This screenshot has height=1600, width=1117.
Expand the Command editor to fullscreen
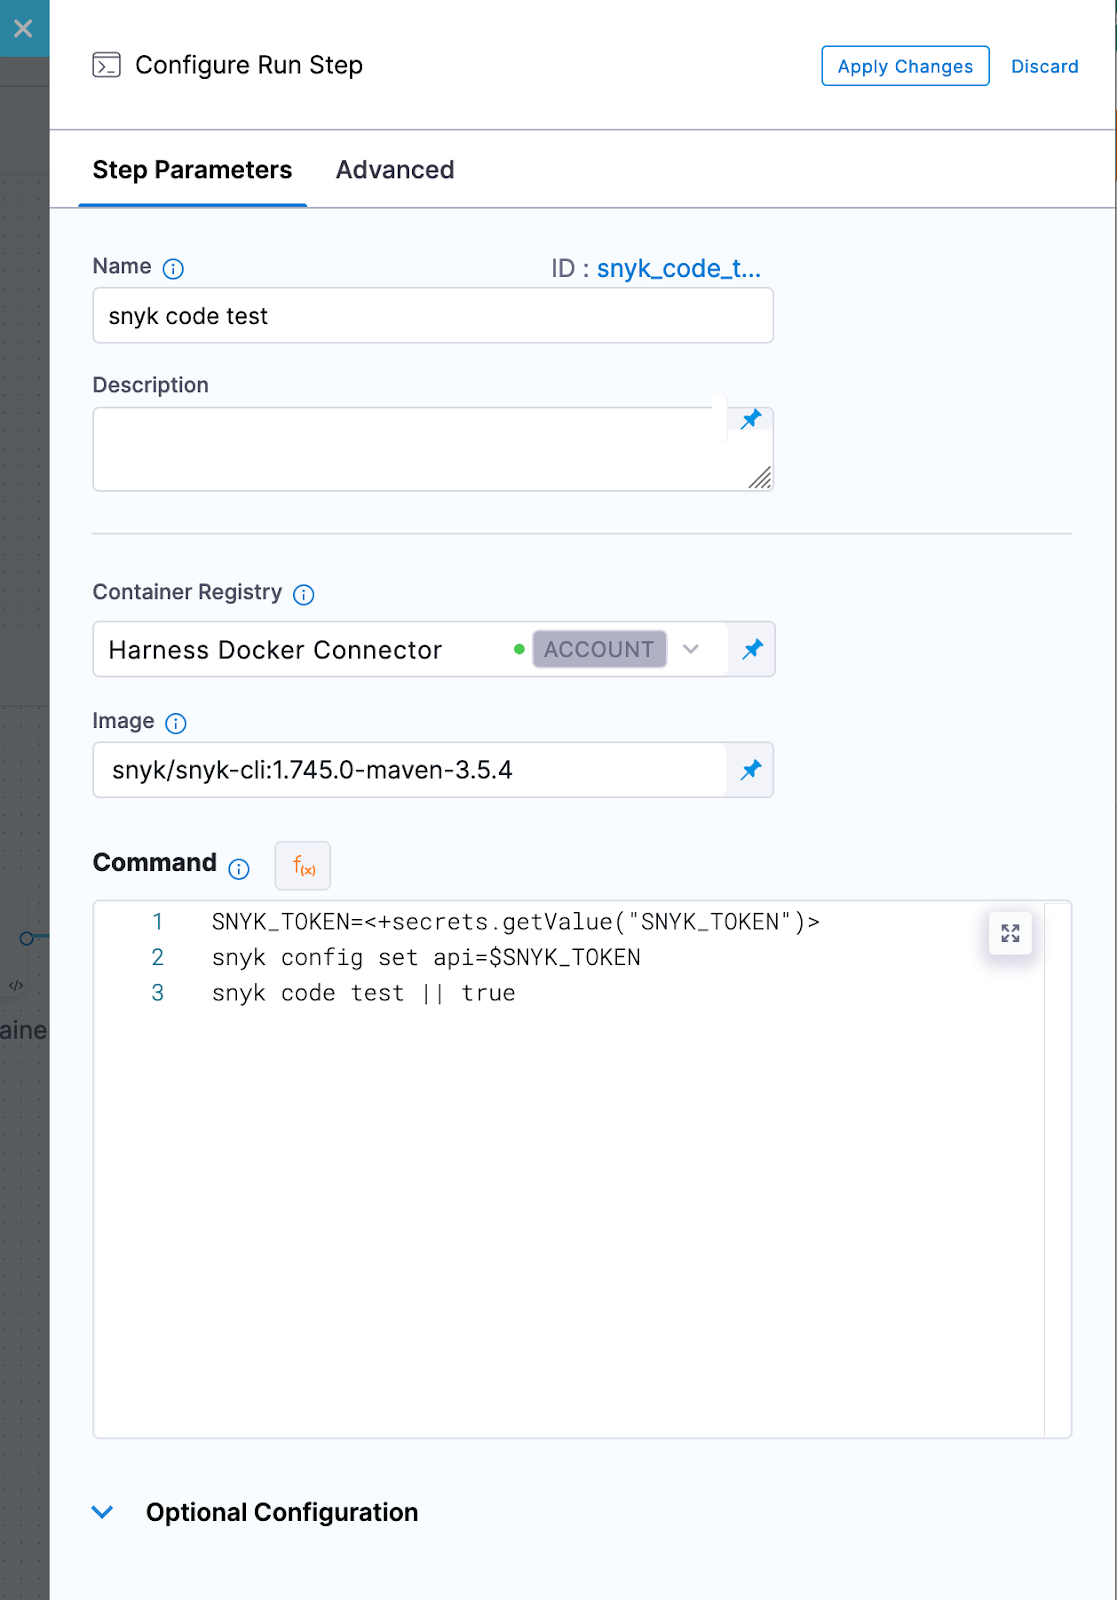pos(1010,933)
